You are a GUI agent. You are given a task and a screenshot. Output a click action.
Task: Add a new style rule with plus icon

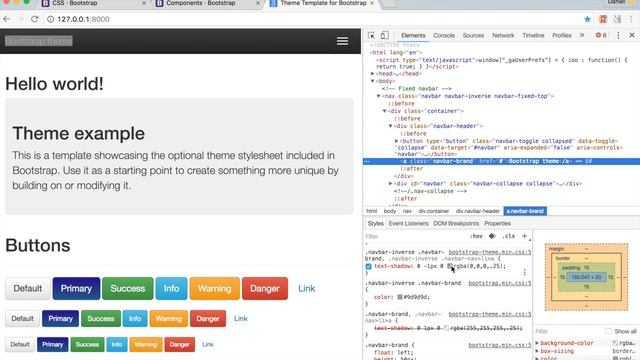click(x=524, y=236)
